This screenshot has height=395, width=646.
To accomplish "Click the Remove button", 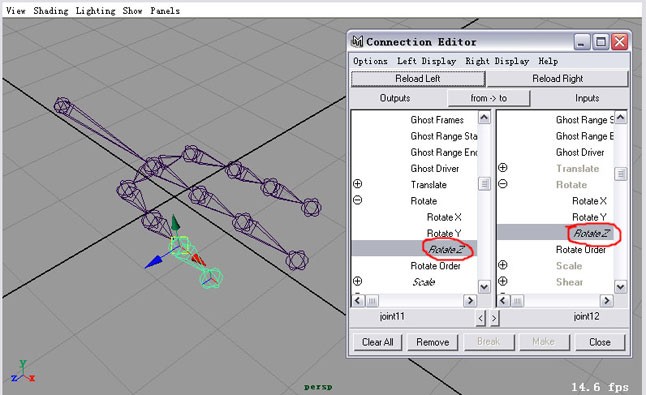I will pyautogui.click(x=433, y=342).
